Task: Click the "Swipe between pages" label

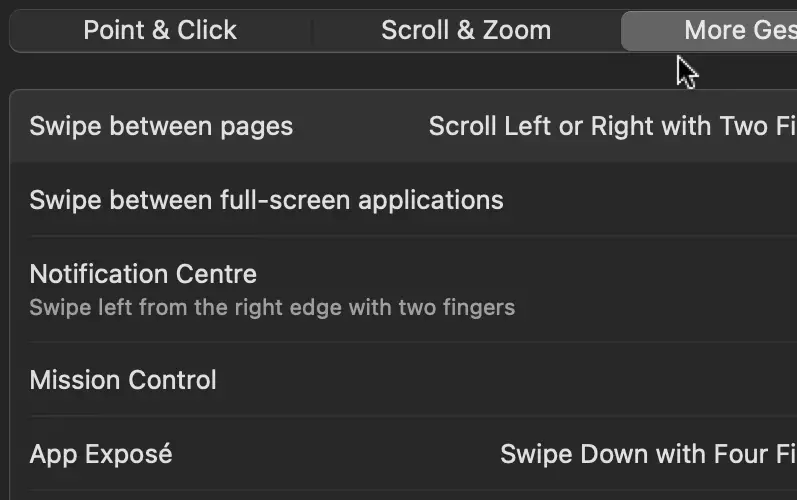Action: 161,126
